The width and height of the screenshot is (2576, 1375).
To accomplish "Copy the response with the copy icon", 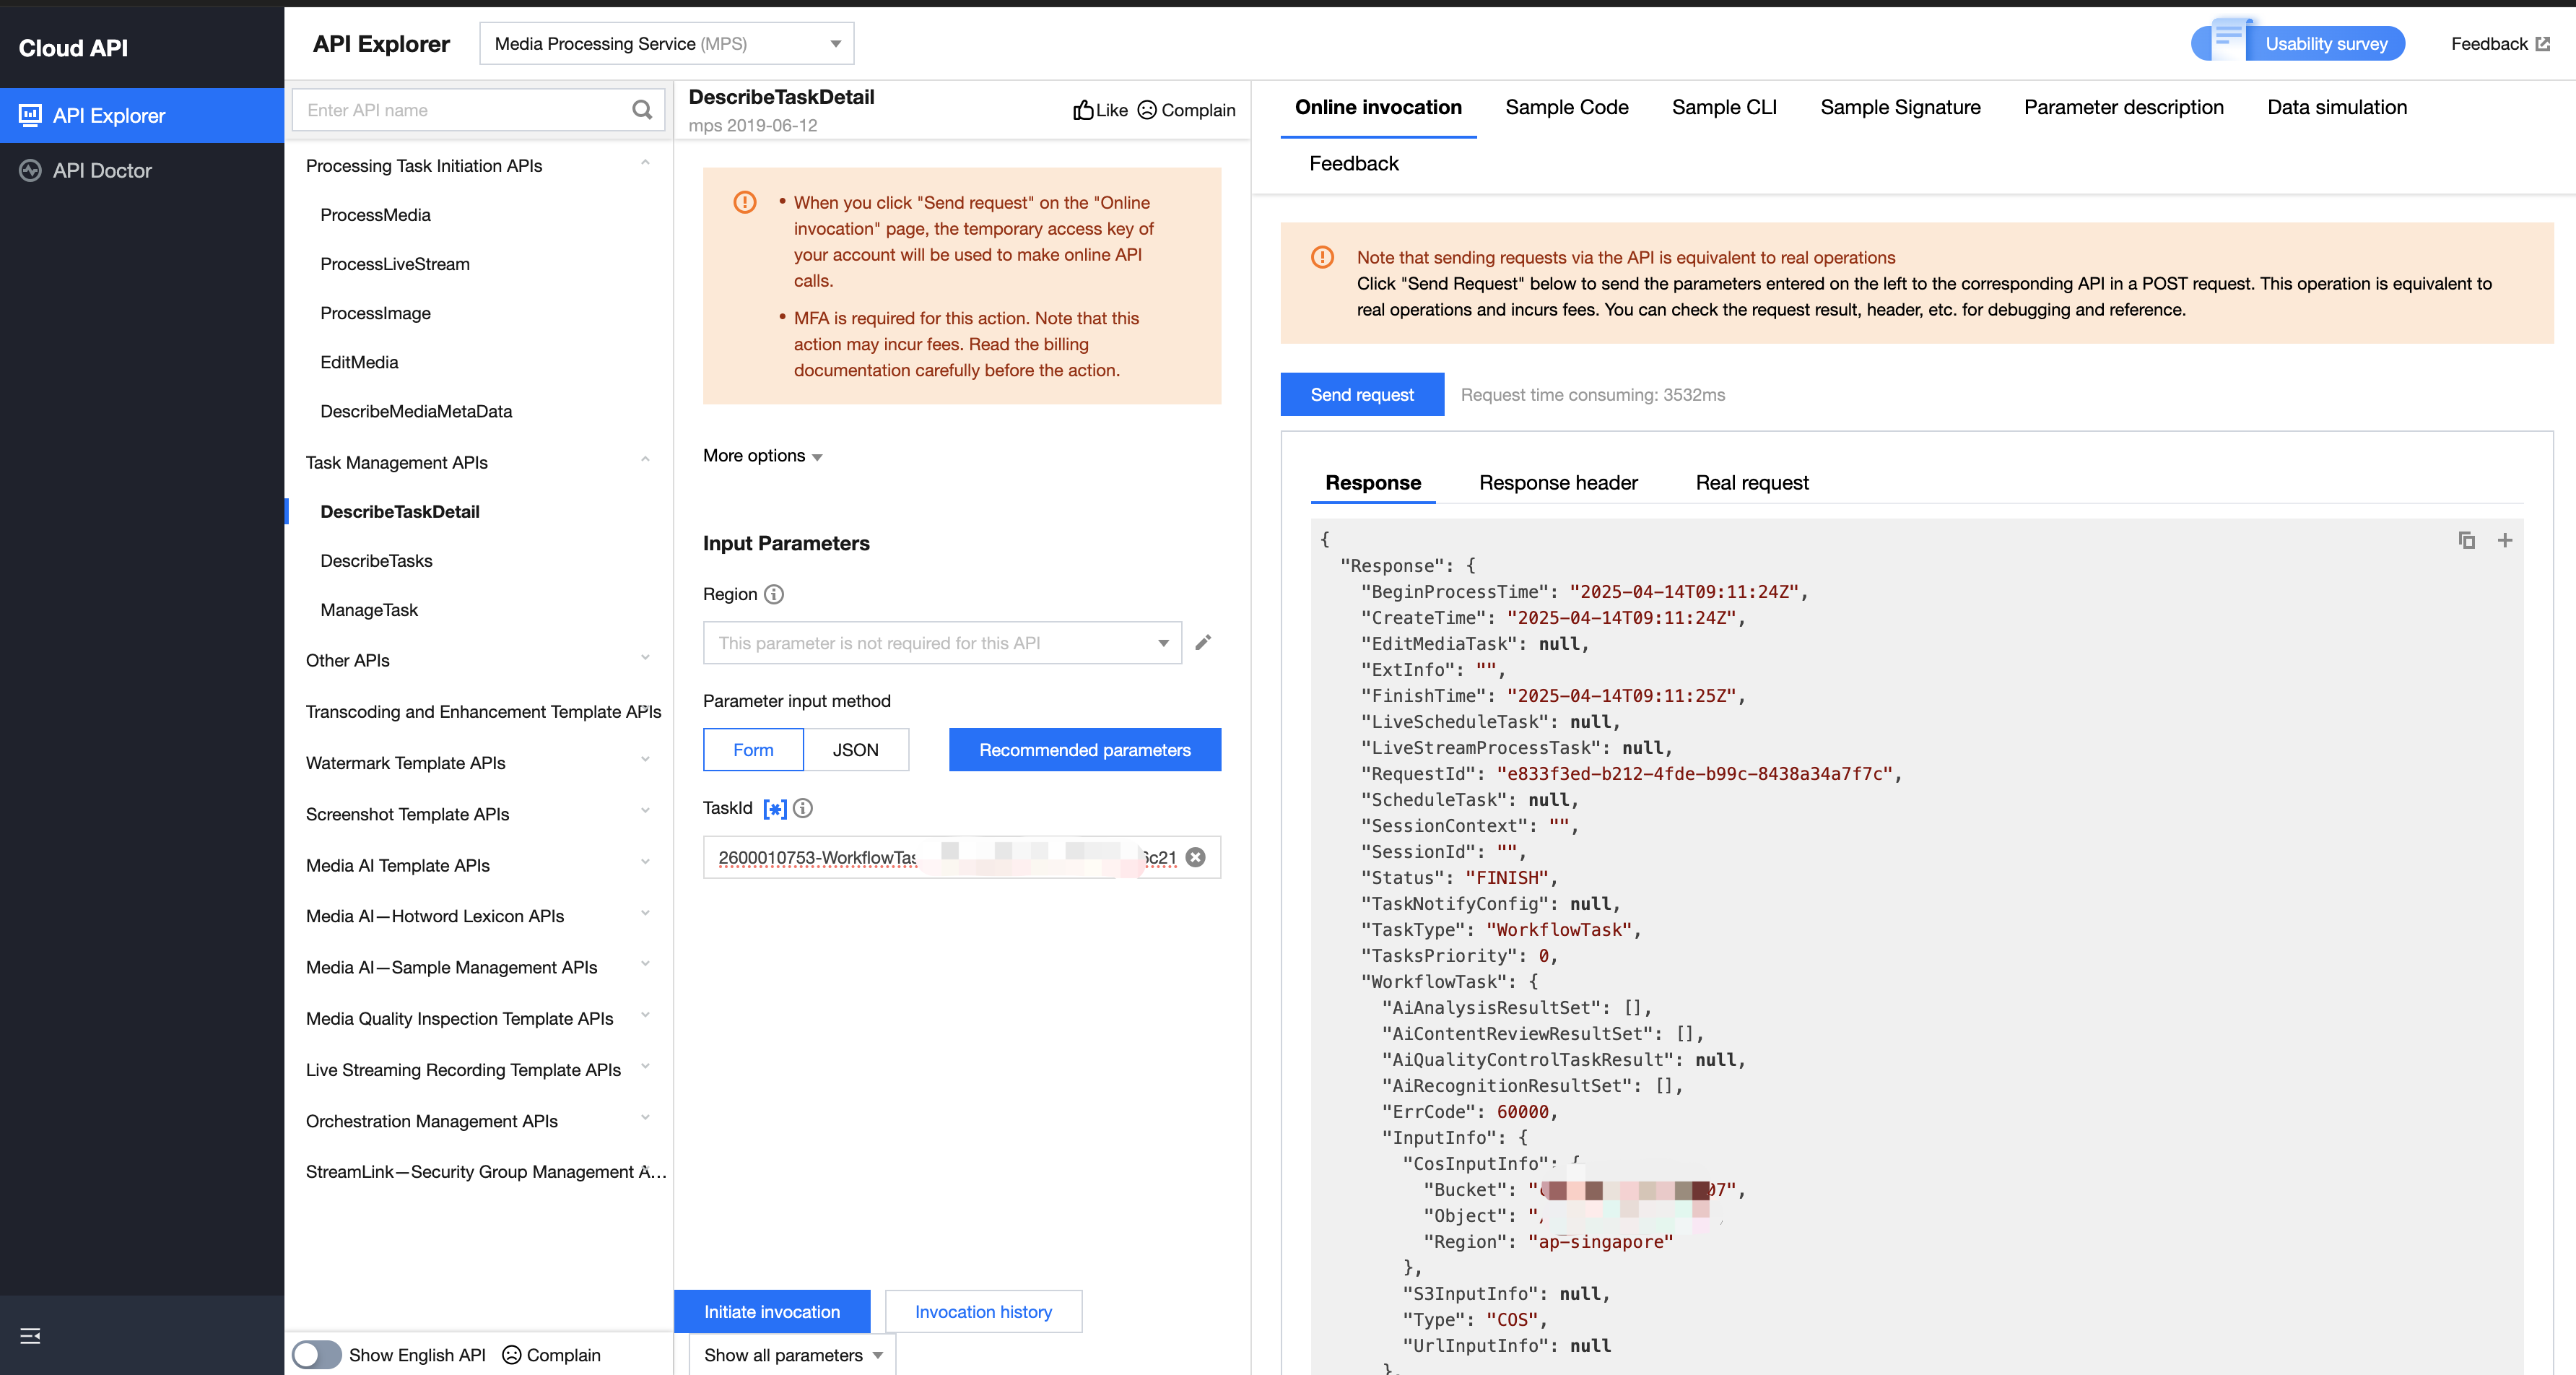I will pos(2466,540).
